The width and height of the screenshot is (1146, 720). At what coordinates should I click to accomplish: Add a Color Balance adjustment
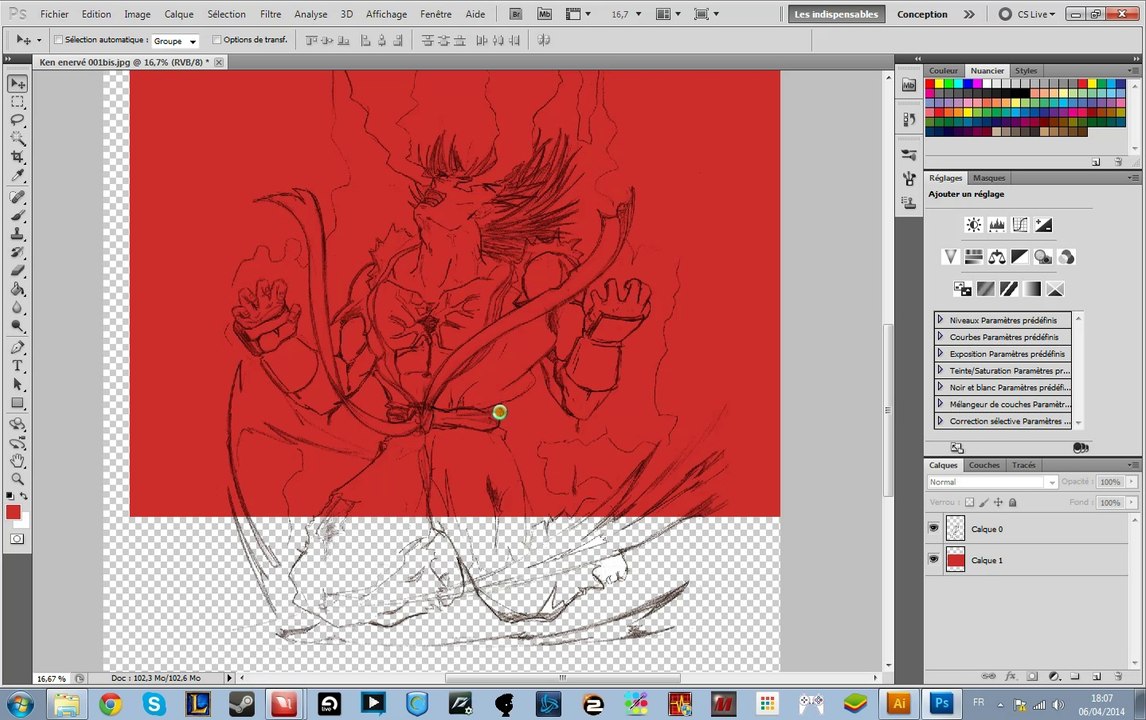[x=997, y=257]
